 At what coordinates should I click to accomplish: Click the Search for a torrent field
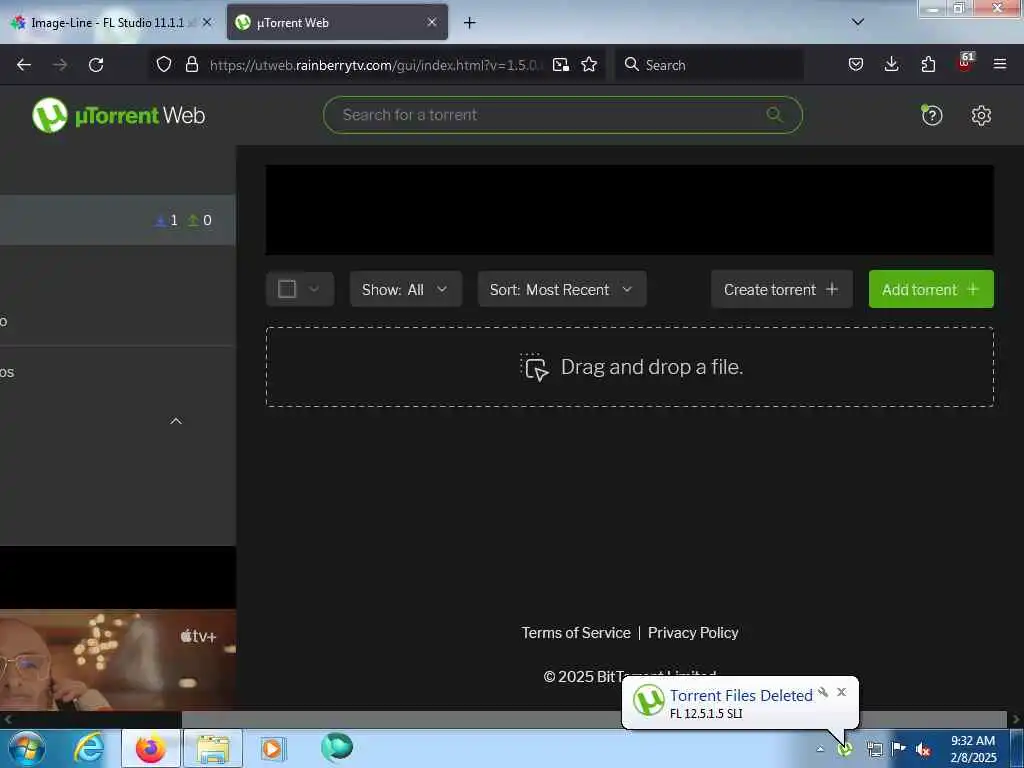point(562,115)
